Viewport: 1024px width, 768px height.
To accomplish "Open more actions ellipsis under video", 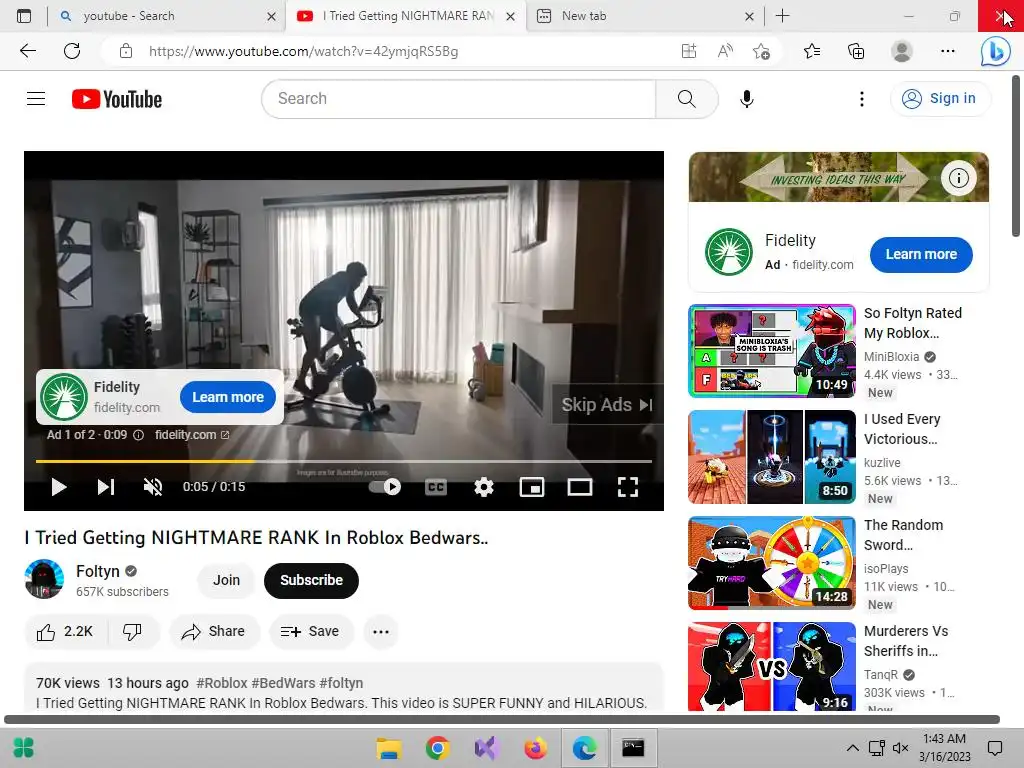I will click(381, 632).
